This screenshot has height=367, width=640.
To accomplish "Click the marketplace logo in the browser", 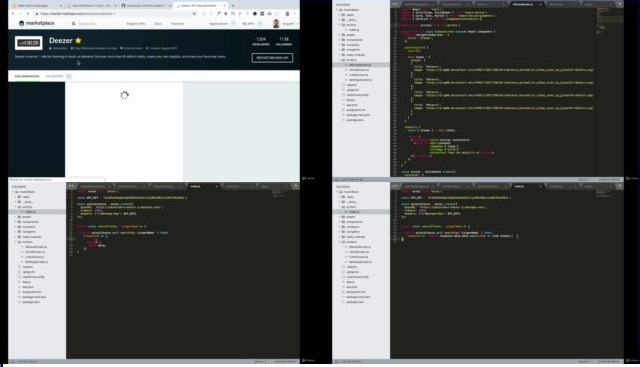I will pos(37,23).
